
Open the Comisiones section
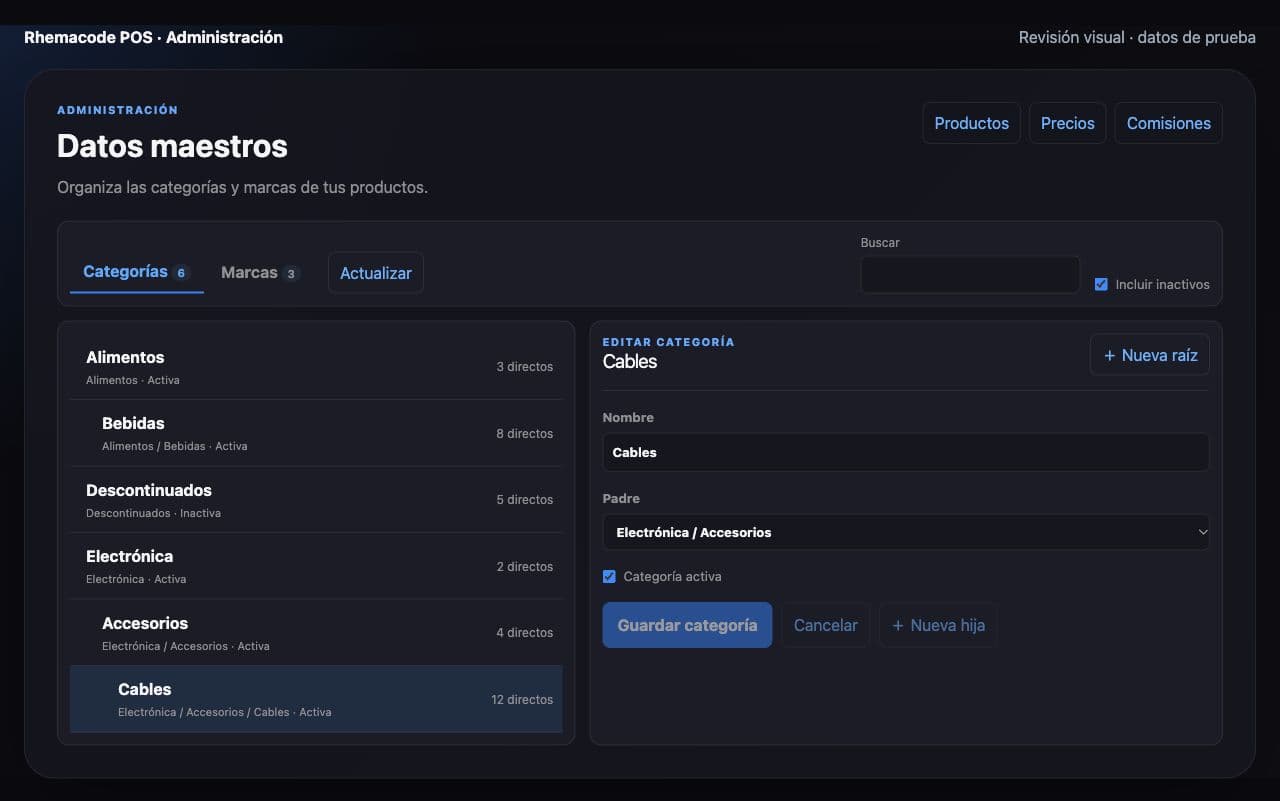pyautogui.click(x=1169, y=123)
